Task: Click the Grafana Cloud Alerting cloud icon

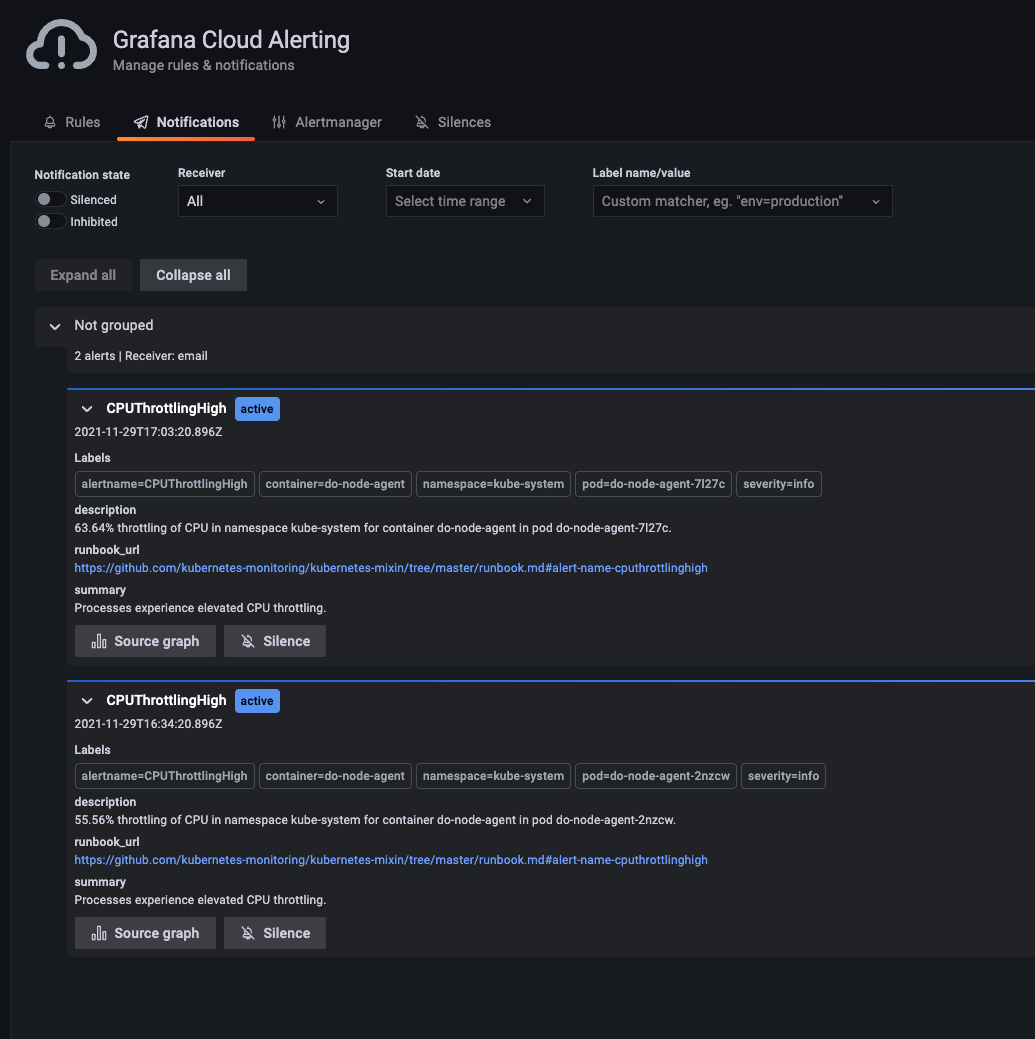Action: [61, 47]
